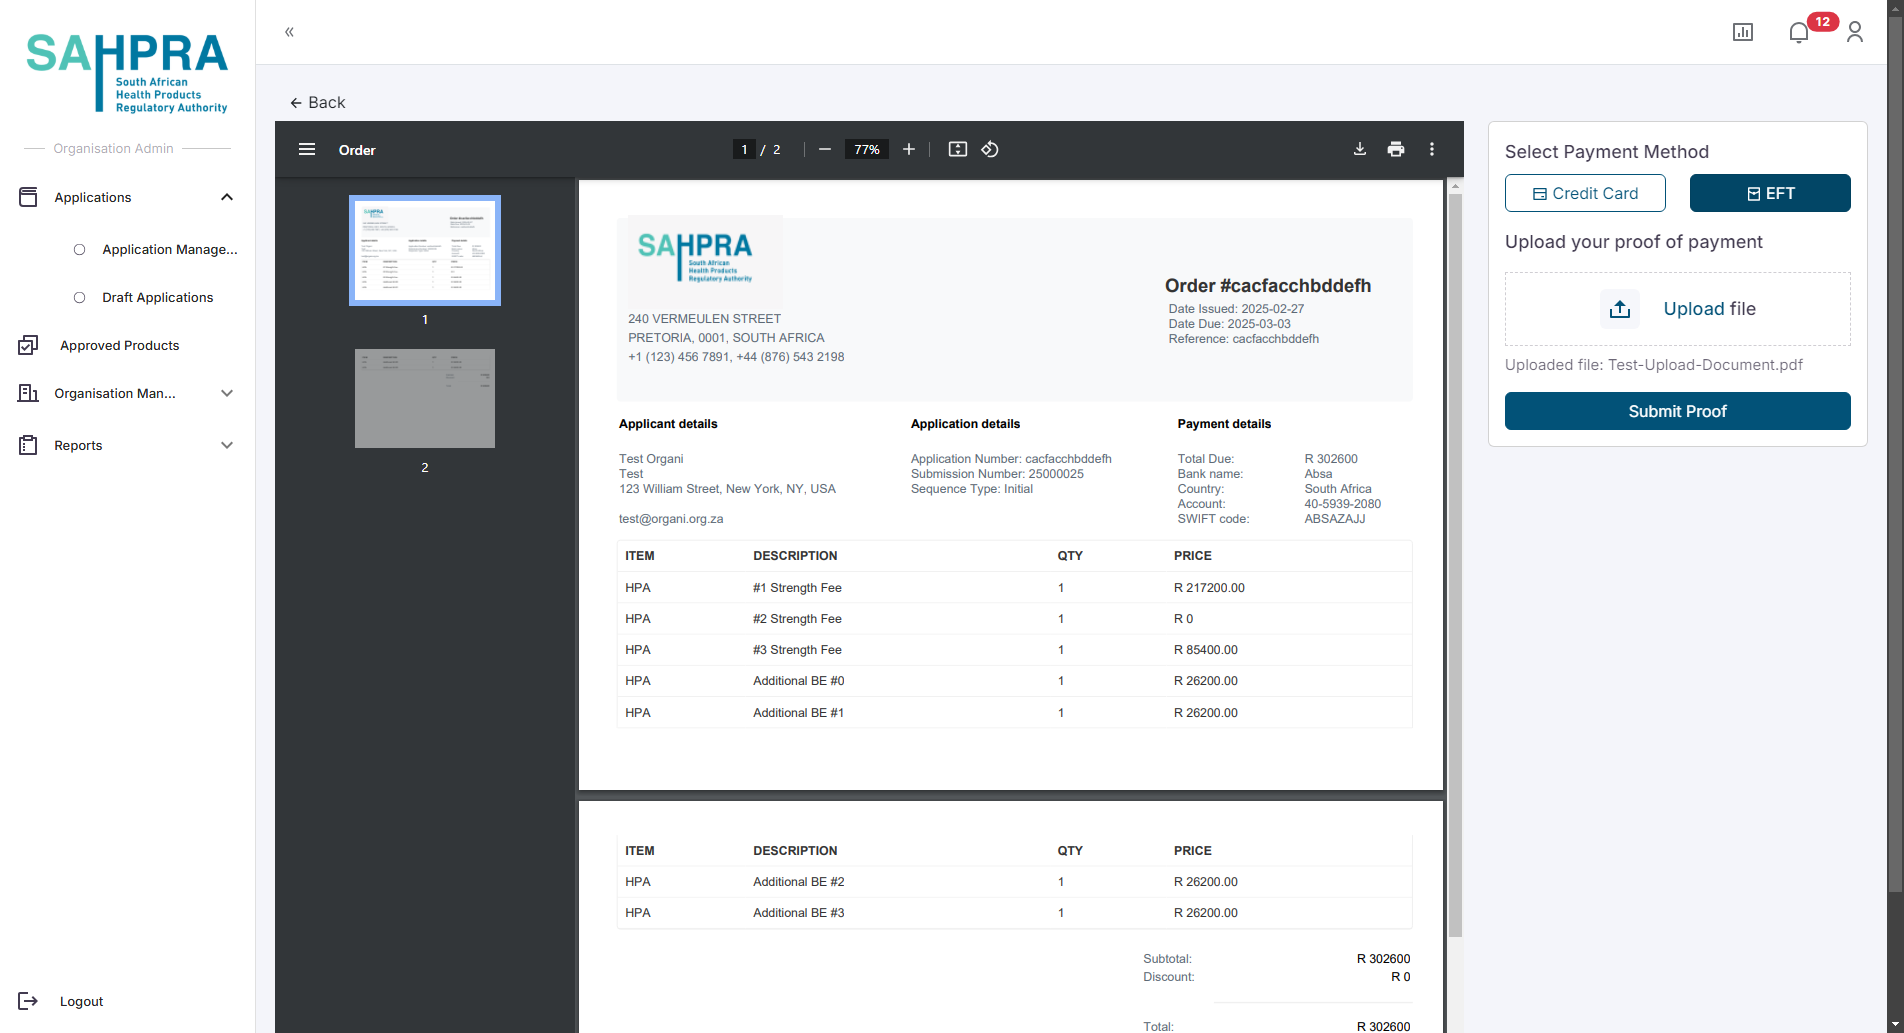
Task: Rotate the PDF counterclockwise
Action: coord(989,149)
